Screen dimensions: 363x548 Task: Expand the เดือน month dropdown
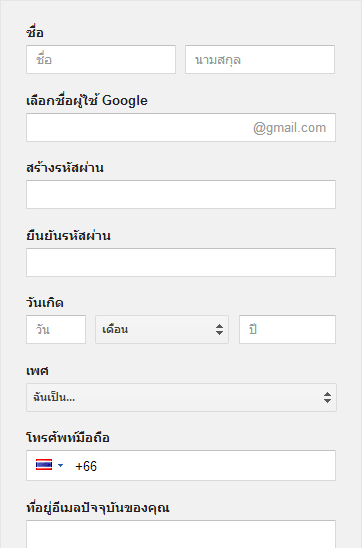click(162, 330)
